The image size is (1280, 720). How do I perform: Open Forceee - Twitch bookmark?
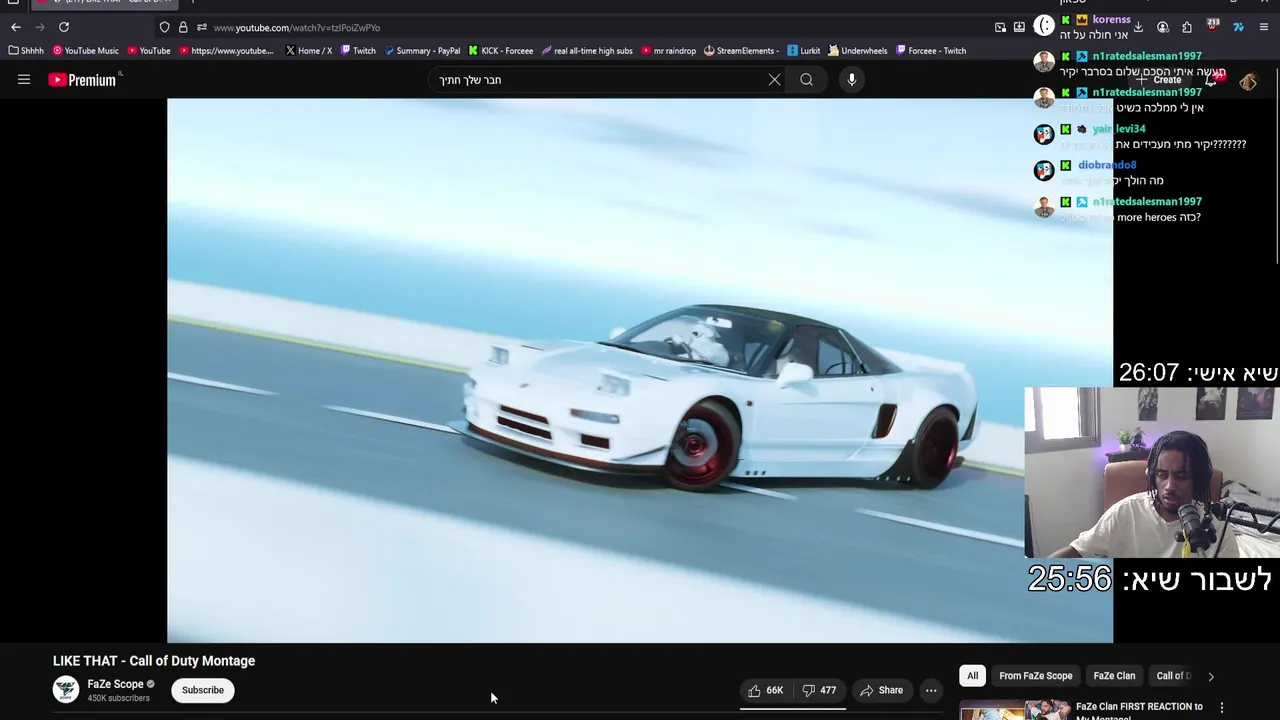tap(931, 51)
